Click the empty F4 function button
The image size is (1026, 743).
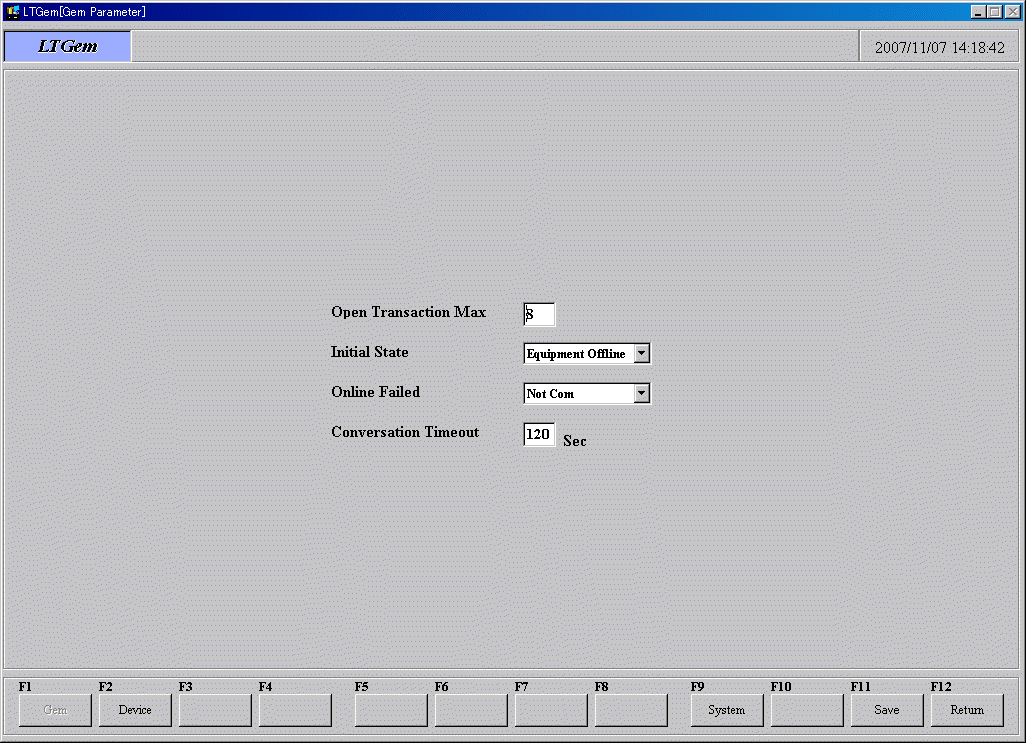295,710
